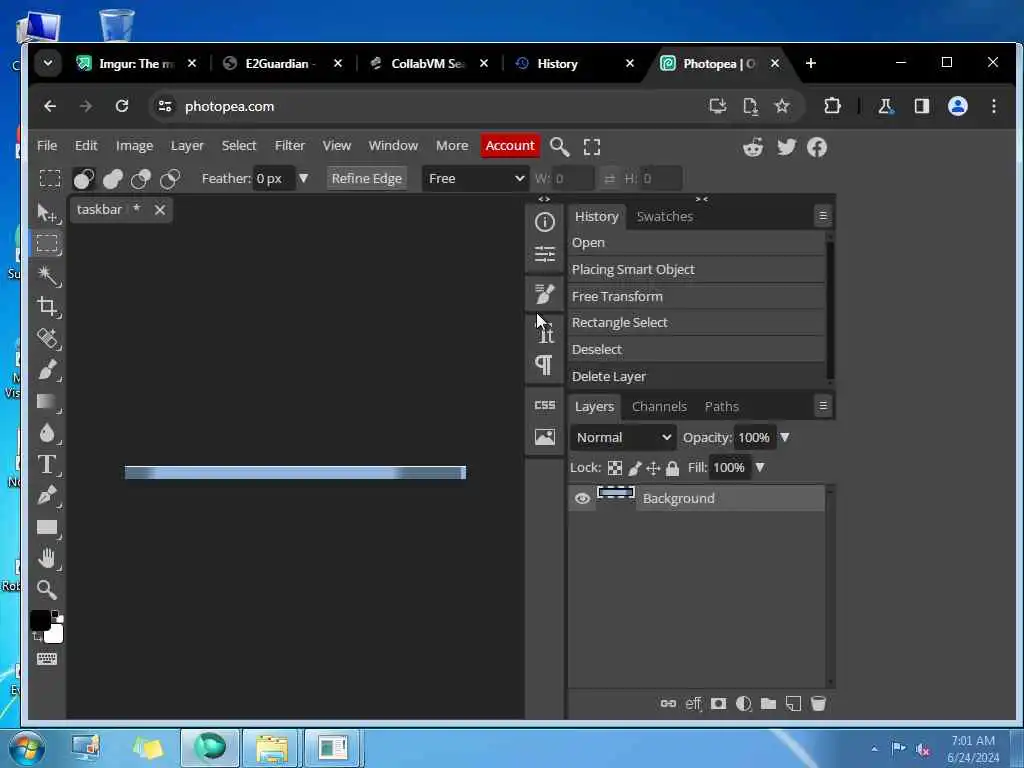Click the search magnifier in menu bar

[560, 146]
